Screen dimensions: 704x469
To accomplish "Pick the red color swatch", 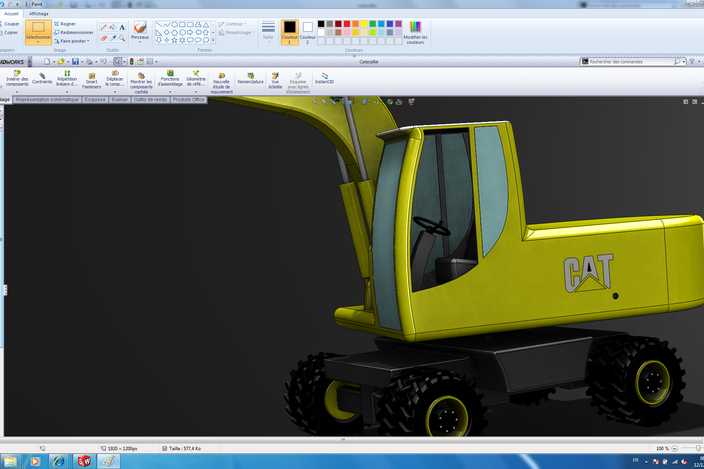I will pyautogui.click(x=347, y=24).
